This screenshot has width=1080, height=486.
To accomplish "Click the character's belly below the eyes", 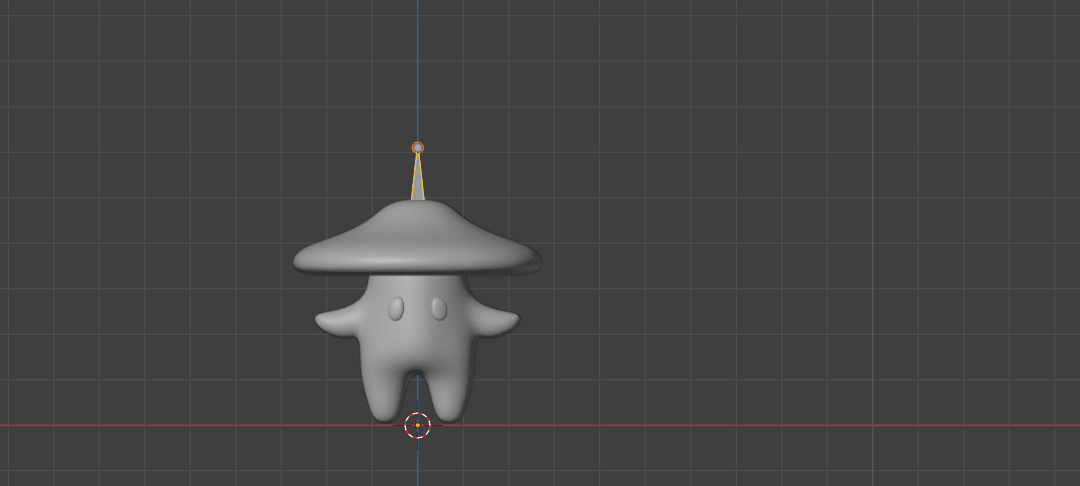I will pos(417,345).
